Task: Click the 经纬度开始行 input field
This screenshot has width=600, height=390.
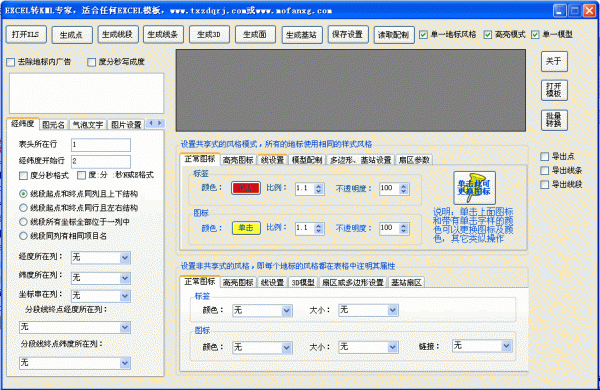Action: click(x=101, y=161)
